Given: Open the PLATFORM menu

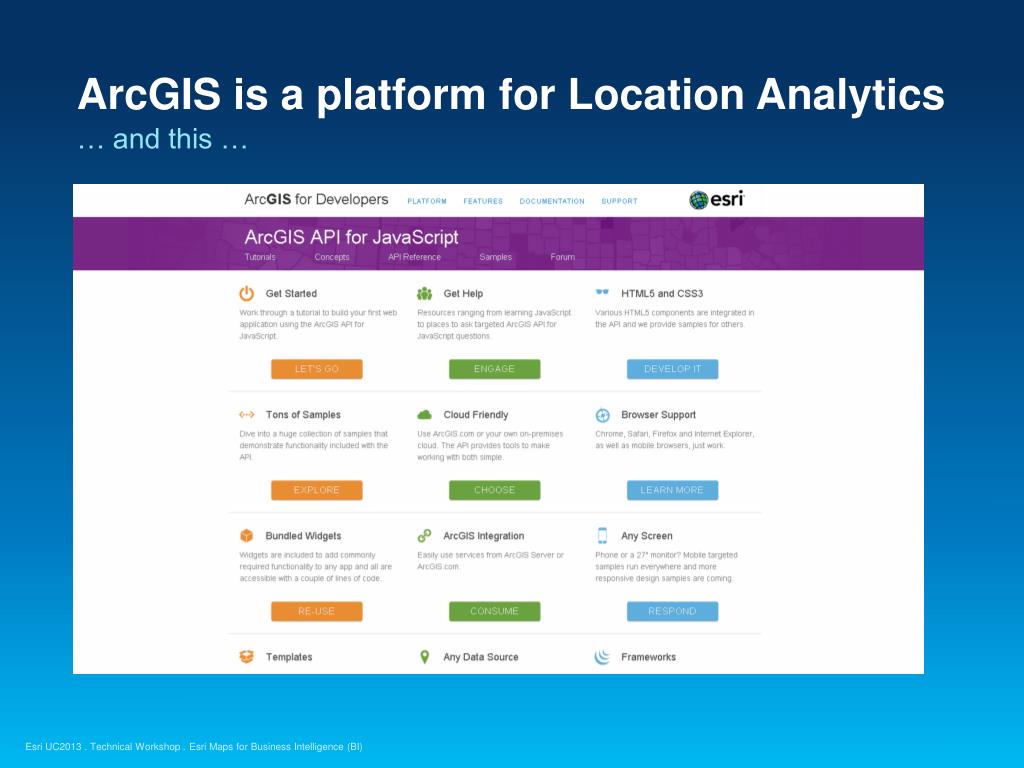Looking at the screenshot, I should click(427, 201).
